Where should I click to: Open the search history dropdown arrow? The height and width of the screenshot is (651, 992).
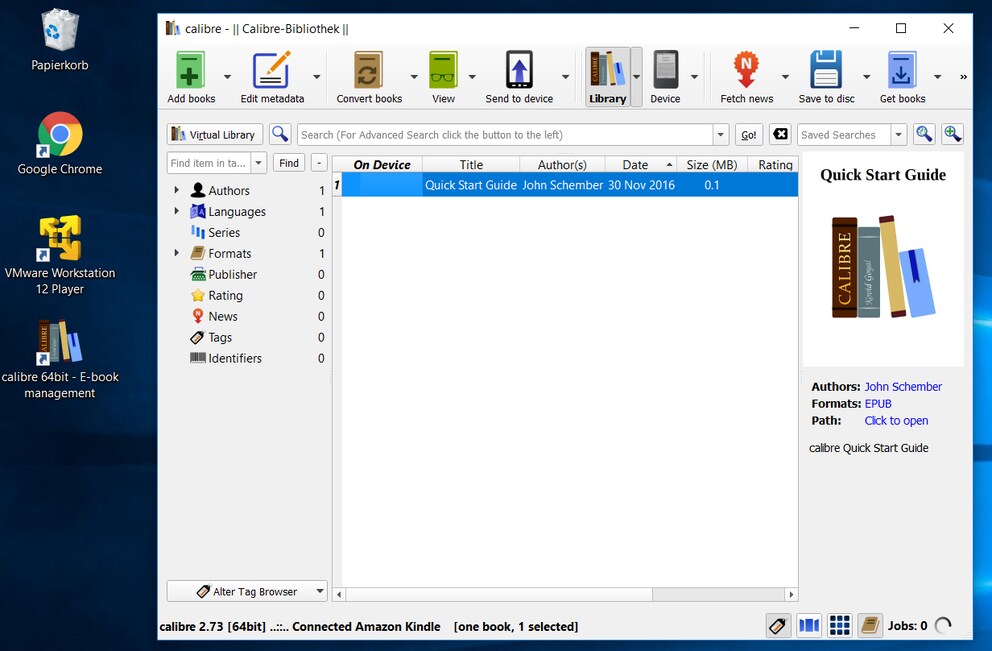click(x=721, y=134)
